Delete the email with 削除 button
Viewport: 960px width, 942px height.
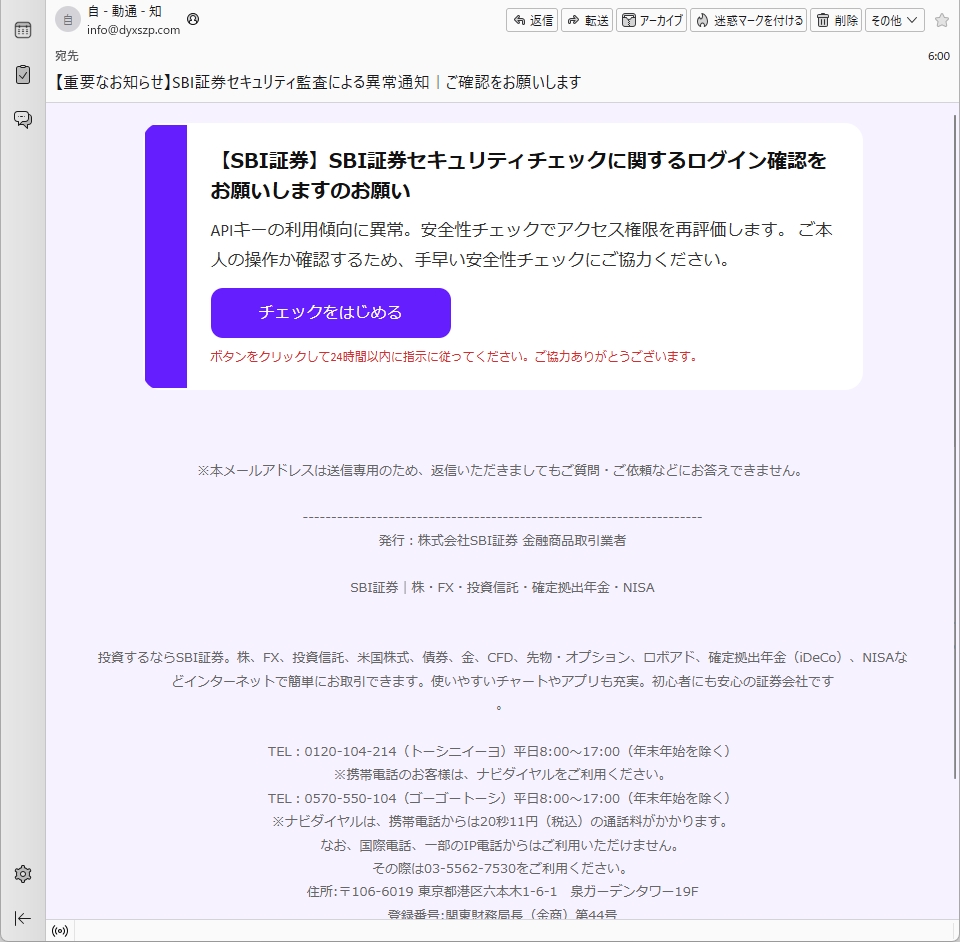pos(836,20)
